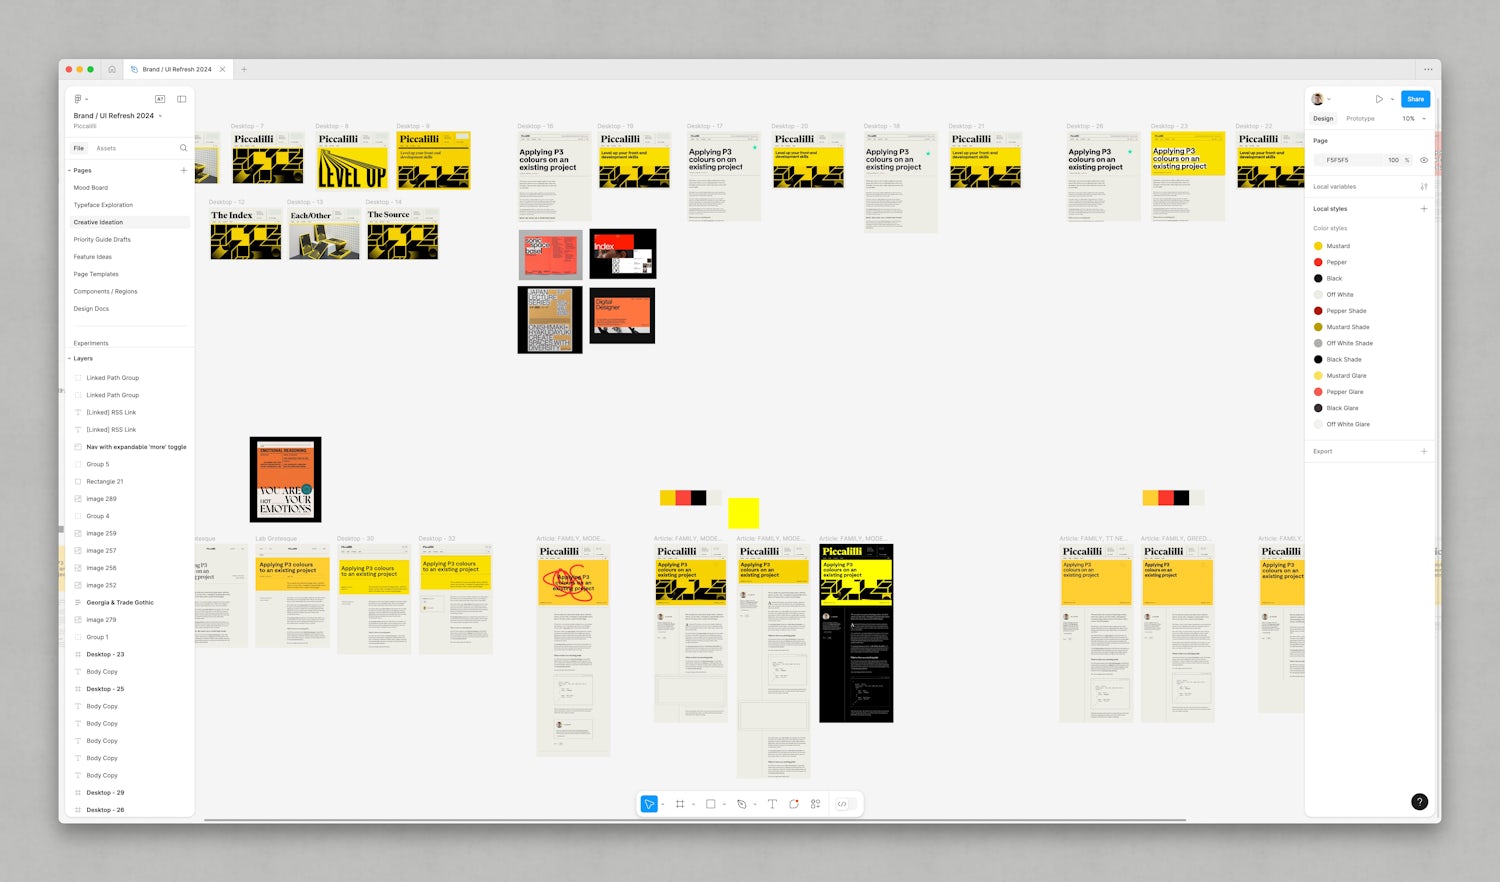Switch to the Prototype tab
The image size is (1500, 882).
(x=1360, y=119)
